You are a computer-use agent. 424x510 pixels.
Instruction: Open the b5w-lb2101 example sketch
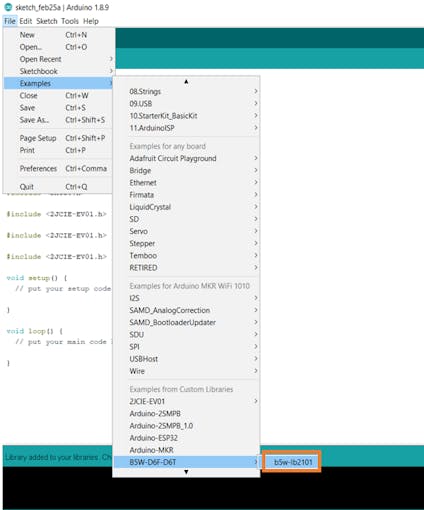pyautogui.click(x=293, y=462)
